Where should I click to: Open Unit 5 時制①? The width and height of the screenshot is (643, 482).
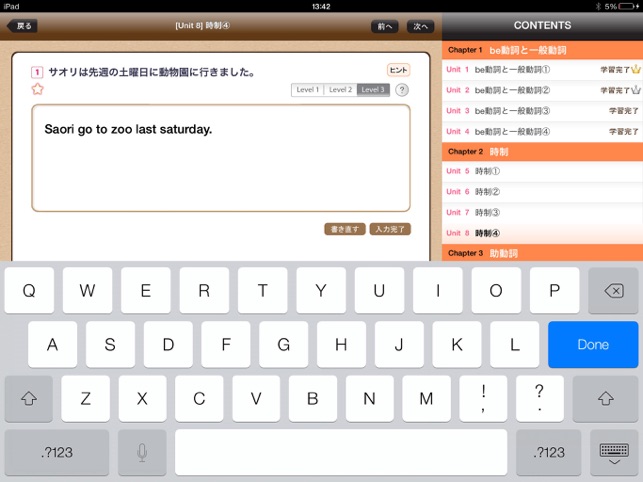coord(542,171)
